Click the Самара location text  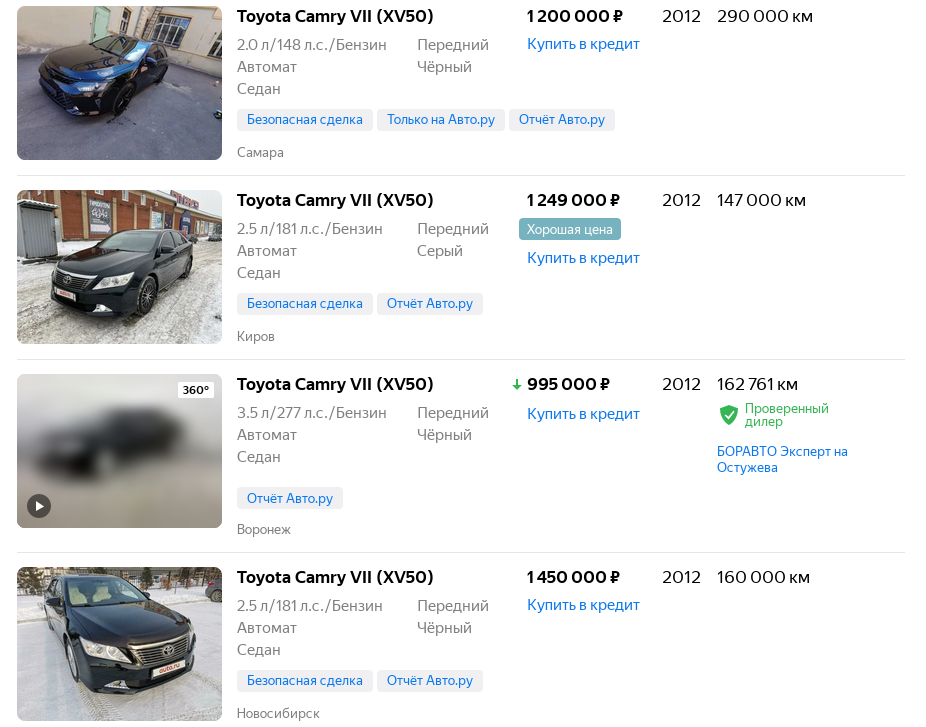(260, 152)
